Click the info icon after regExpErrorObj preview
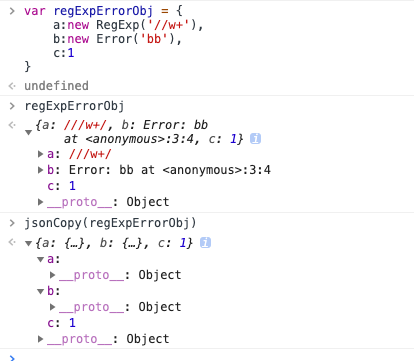This screenshot has height=361, width=414. (255, 138)
